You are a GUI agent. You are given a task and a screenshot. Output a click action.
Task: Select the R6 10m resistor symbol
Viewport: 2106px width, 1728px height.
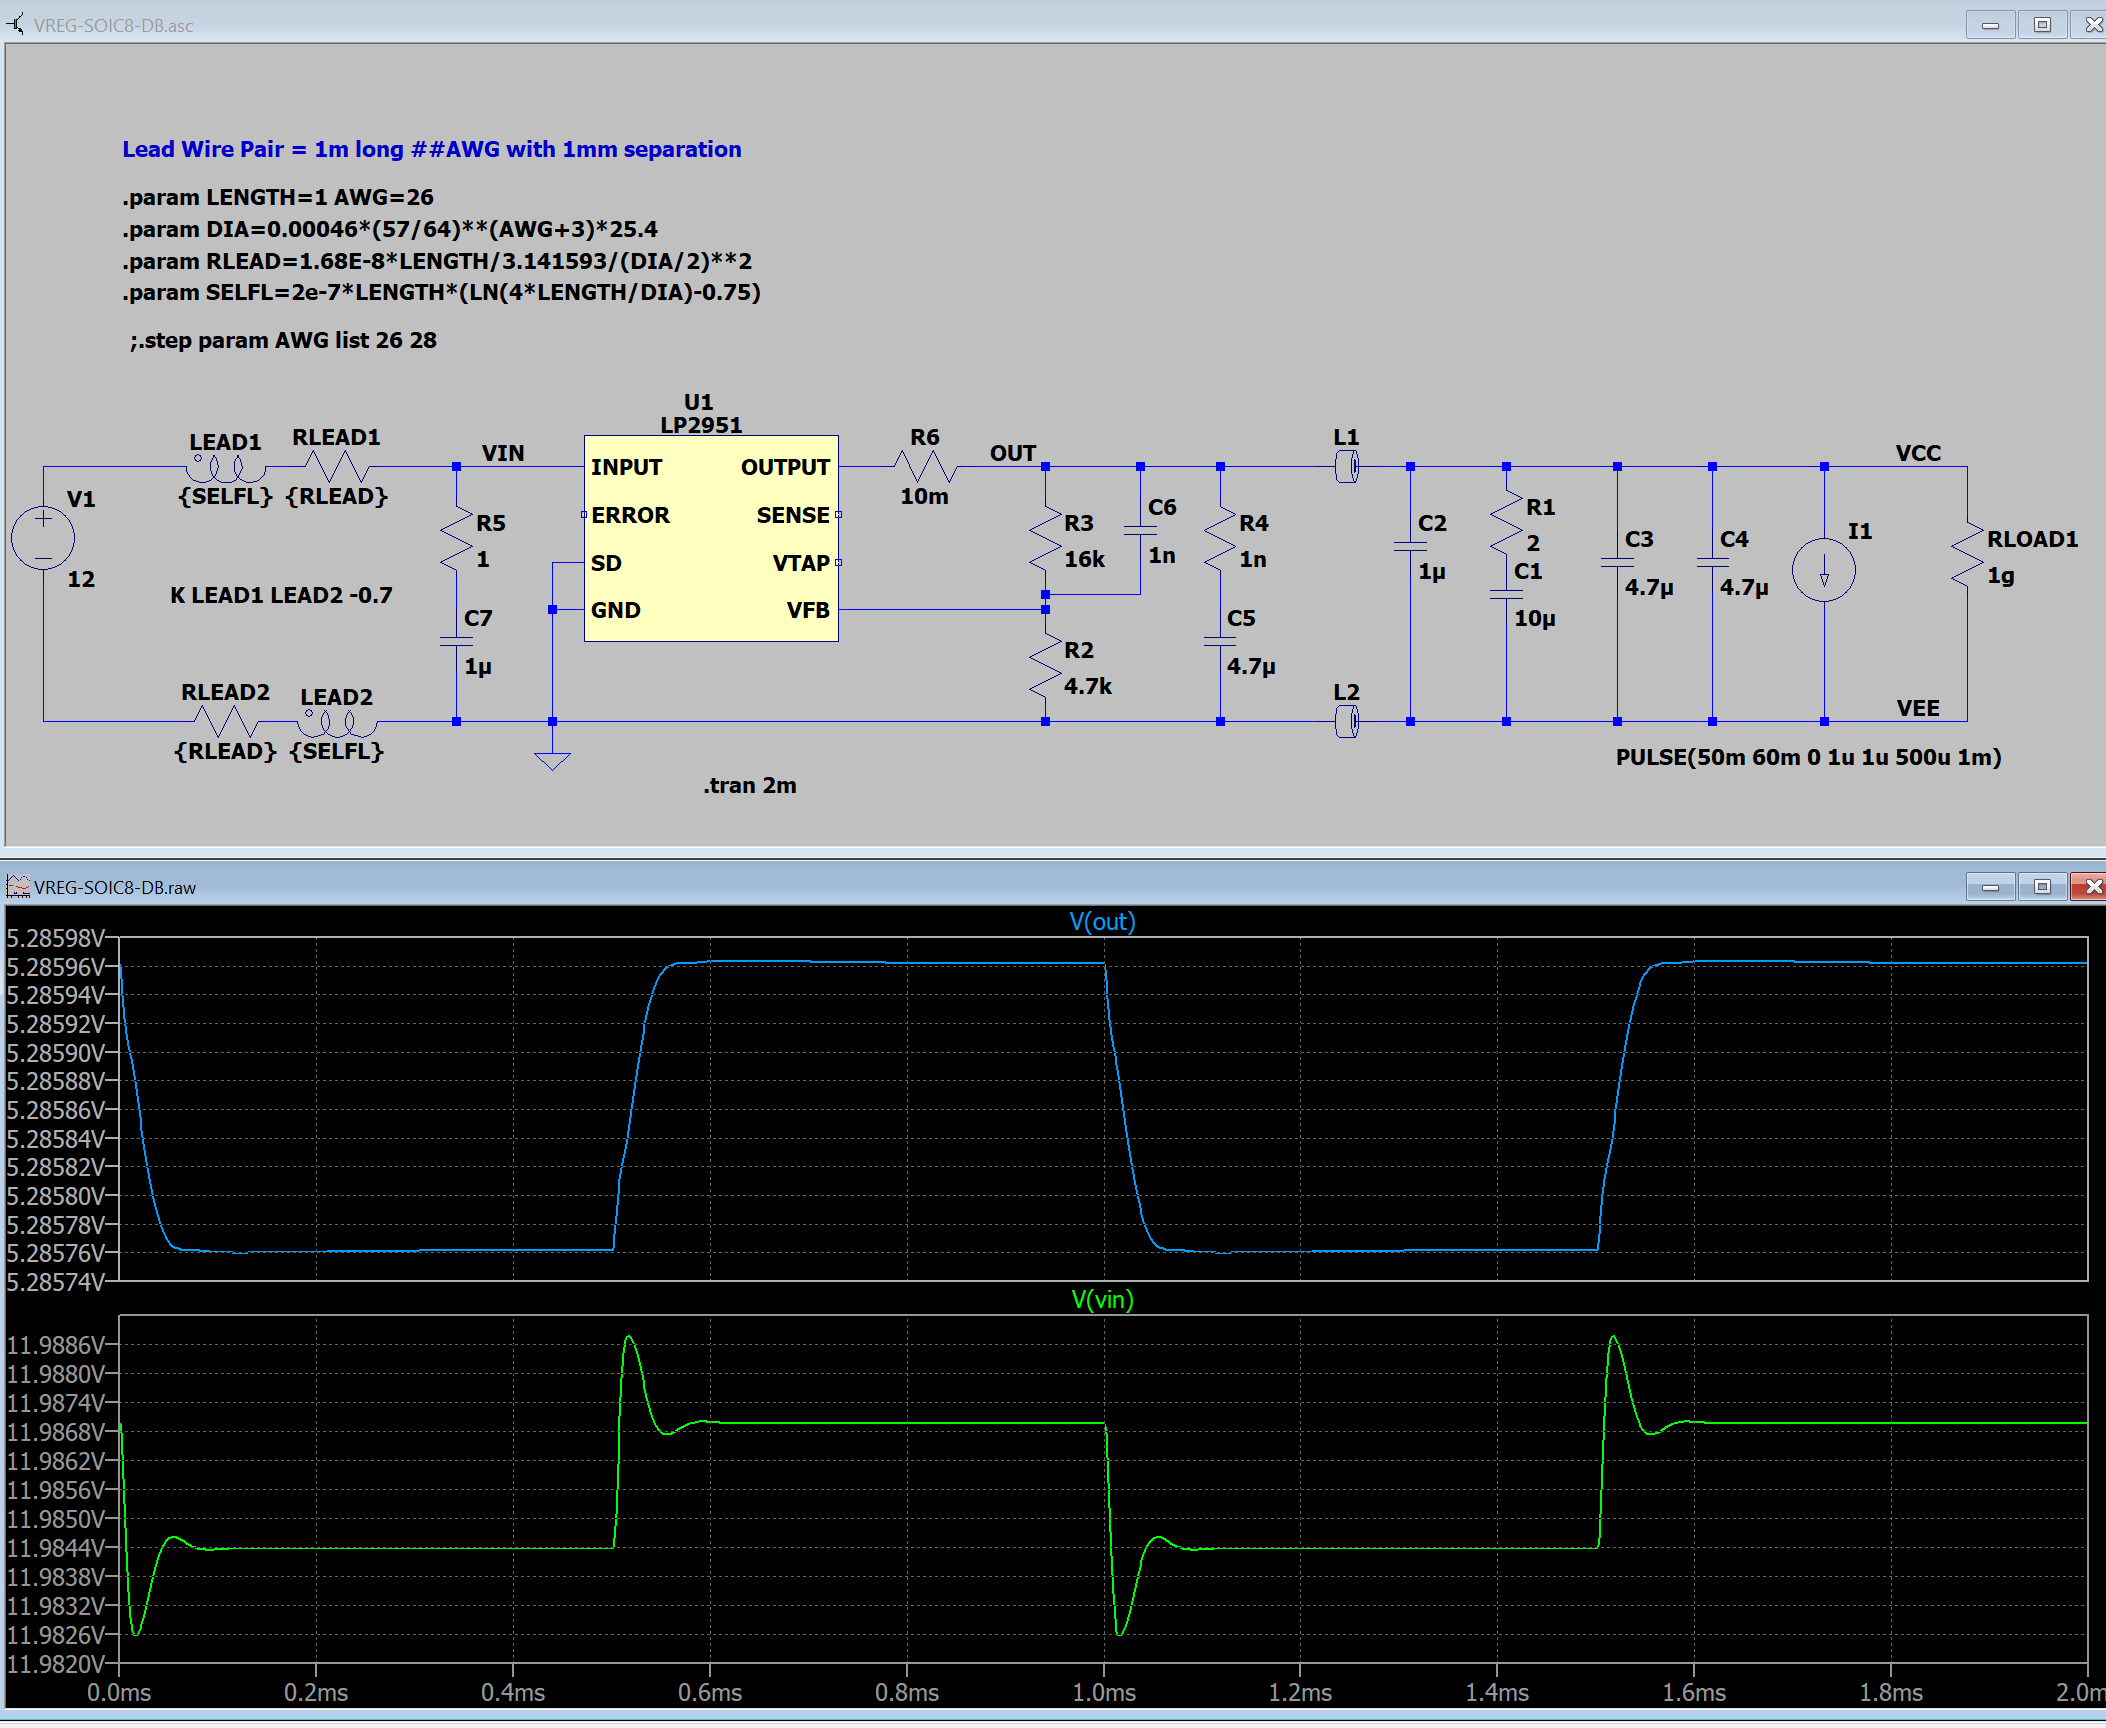[925, 466]
